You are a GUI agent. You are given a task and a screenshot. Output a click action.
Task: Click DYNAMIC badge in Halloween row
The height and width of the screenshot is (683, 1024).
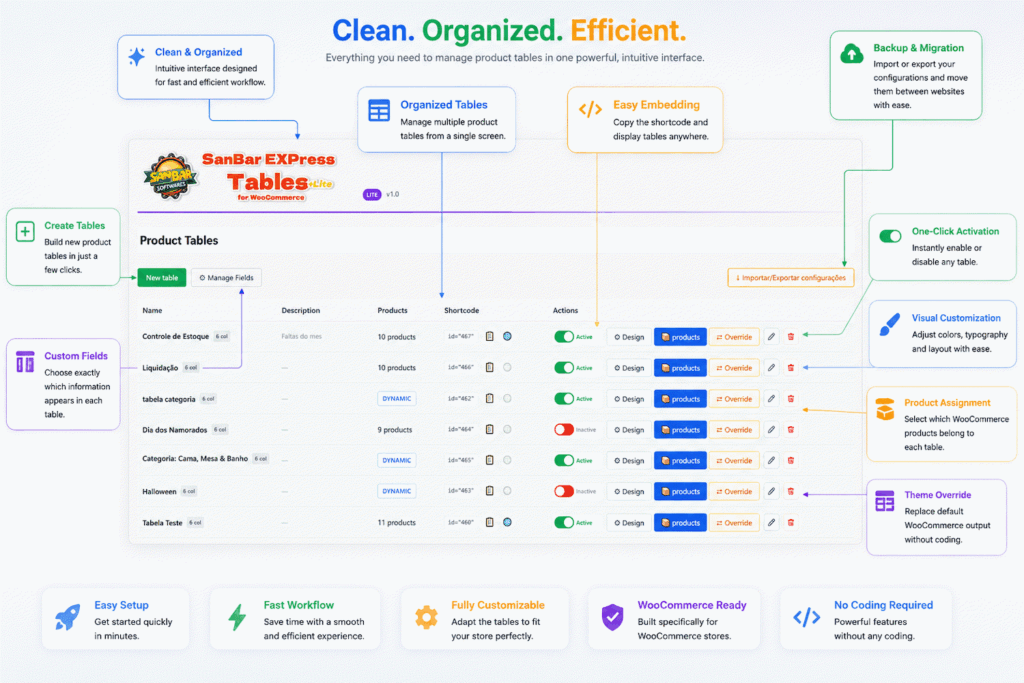[396, 491]
